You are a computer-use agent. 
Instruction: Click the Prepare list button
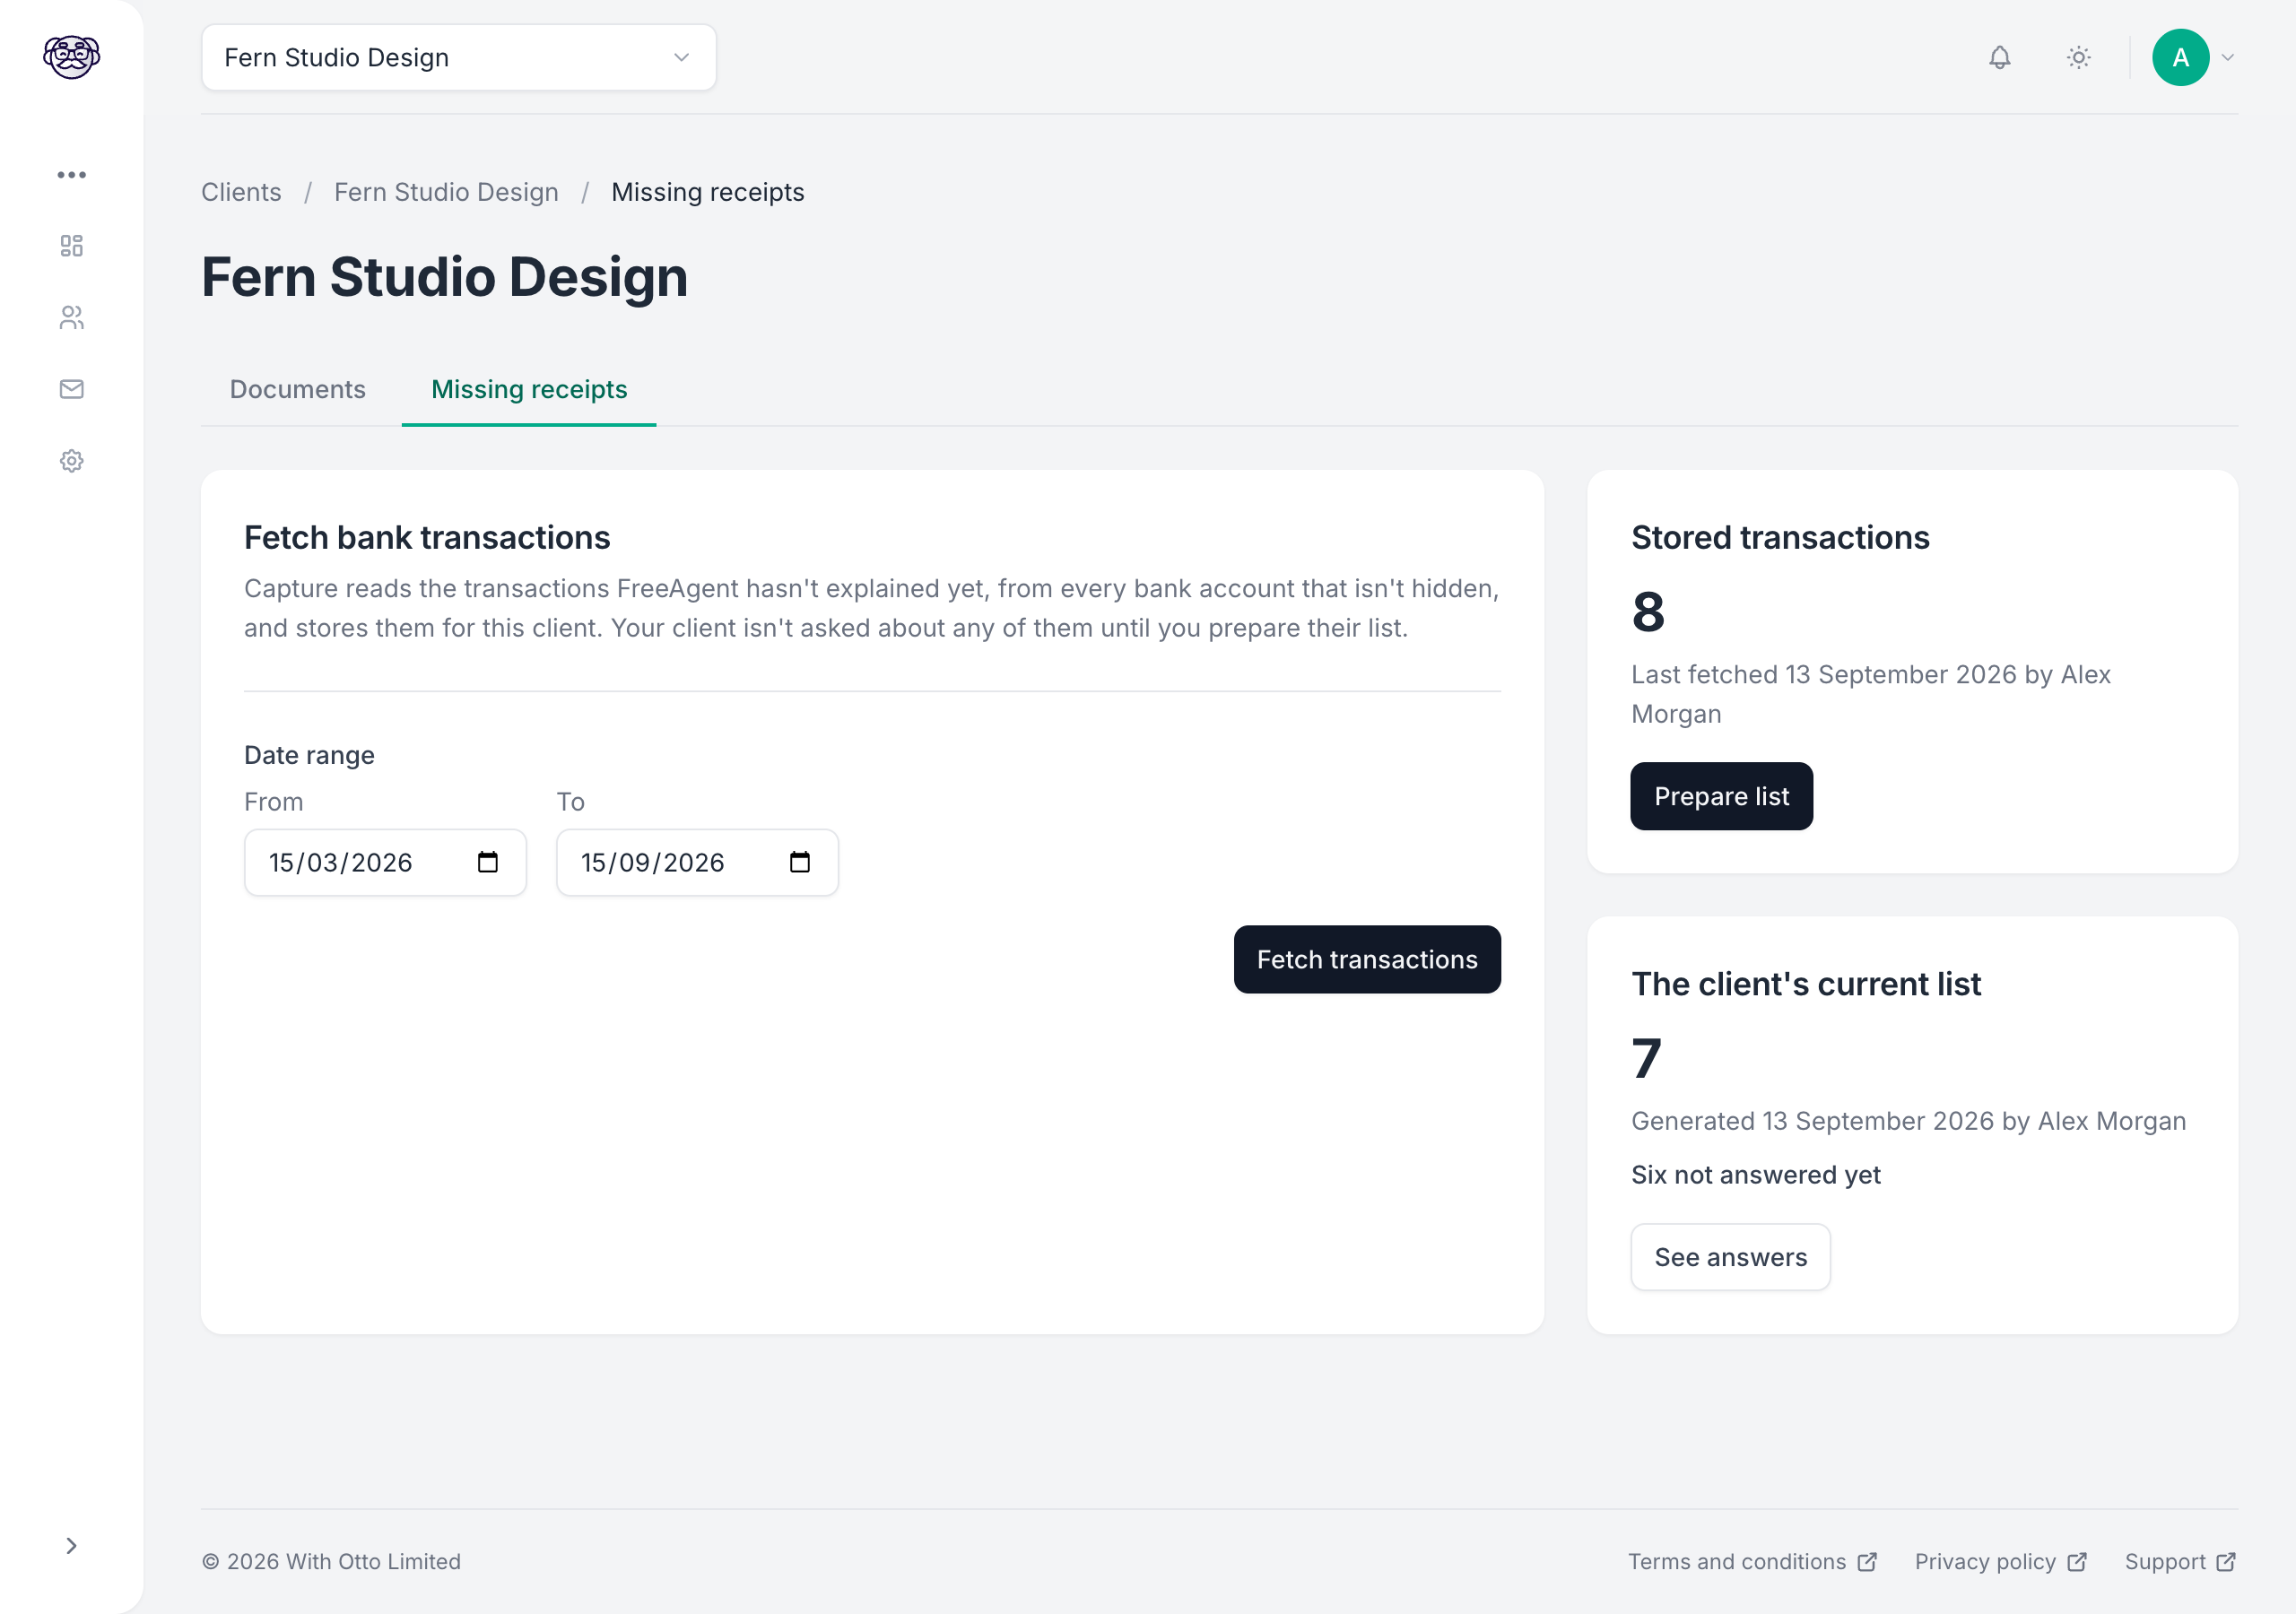coord(1721,797)
